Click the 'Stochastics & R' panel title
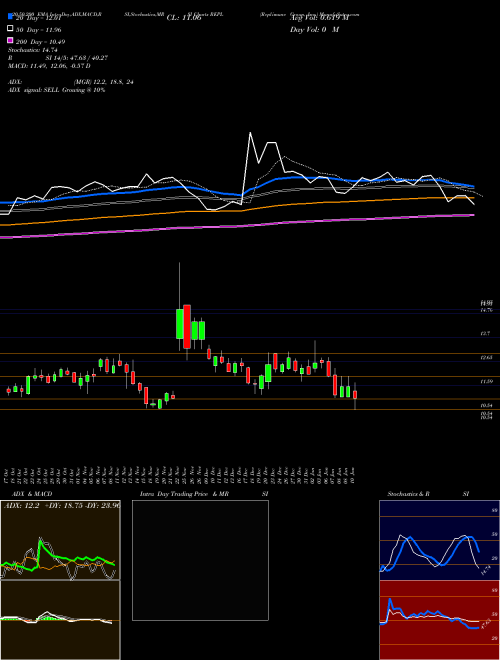 click(408, 494)
